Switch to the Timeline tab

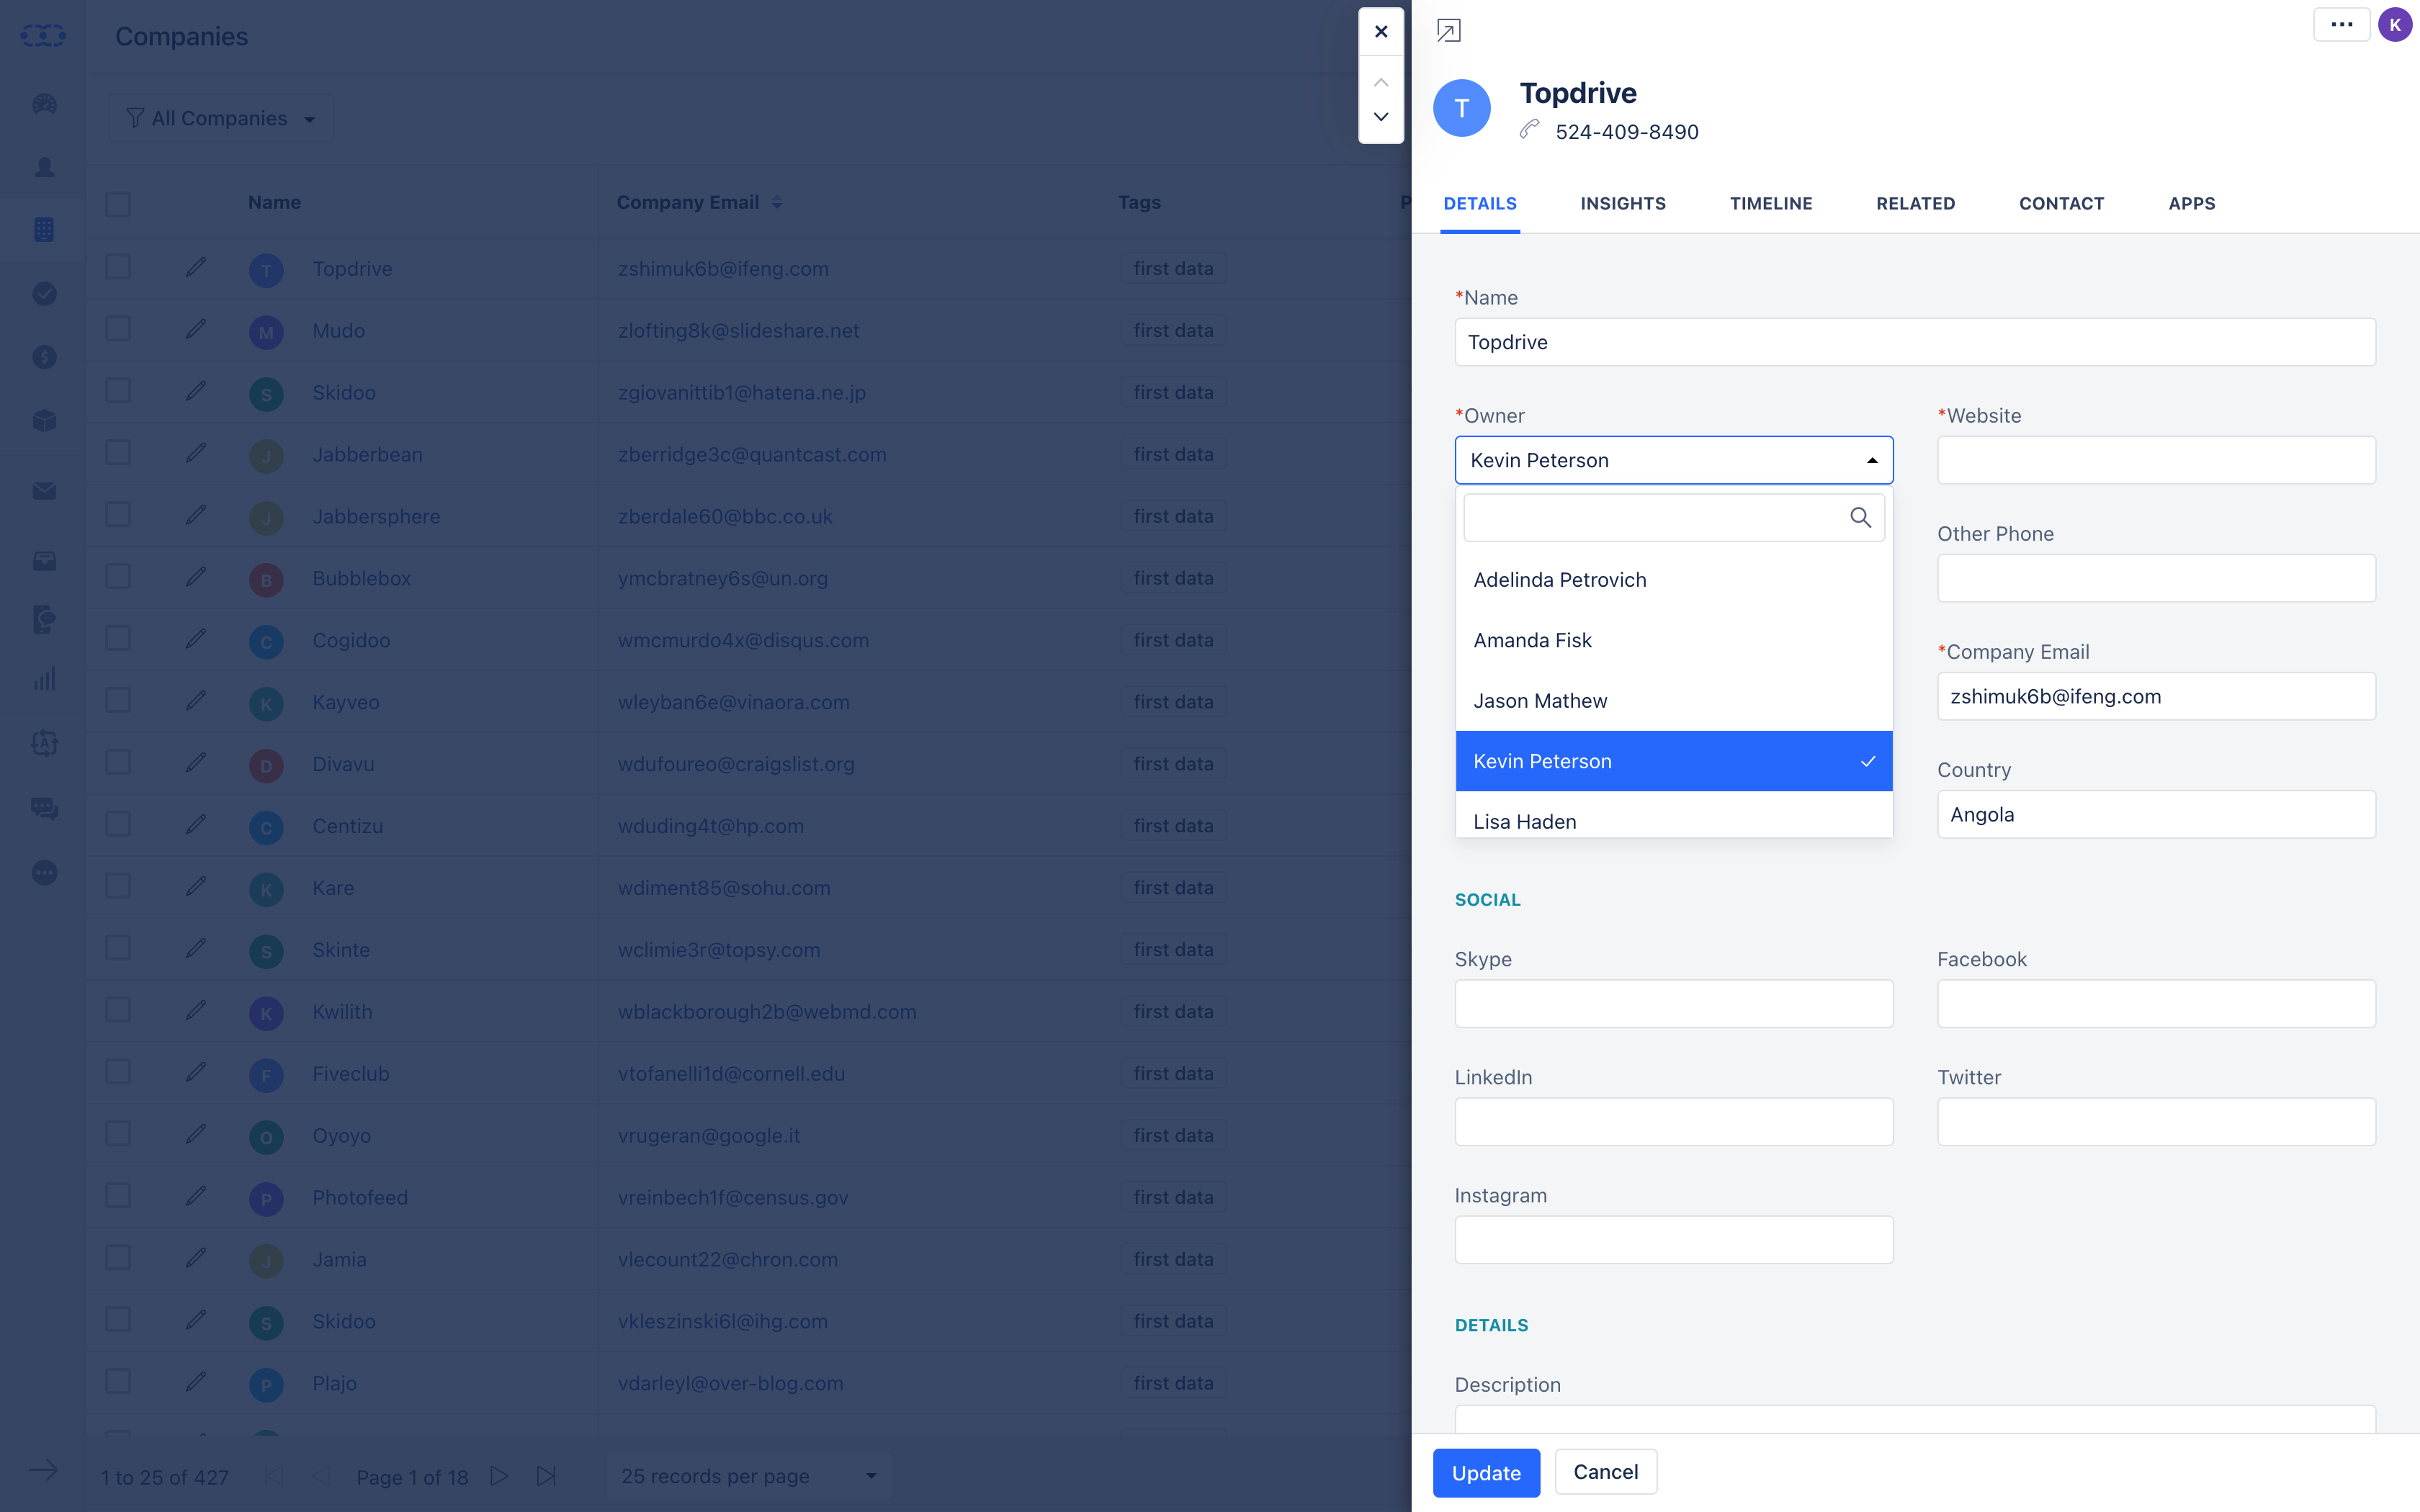click(1770, 204)
